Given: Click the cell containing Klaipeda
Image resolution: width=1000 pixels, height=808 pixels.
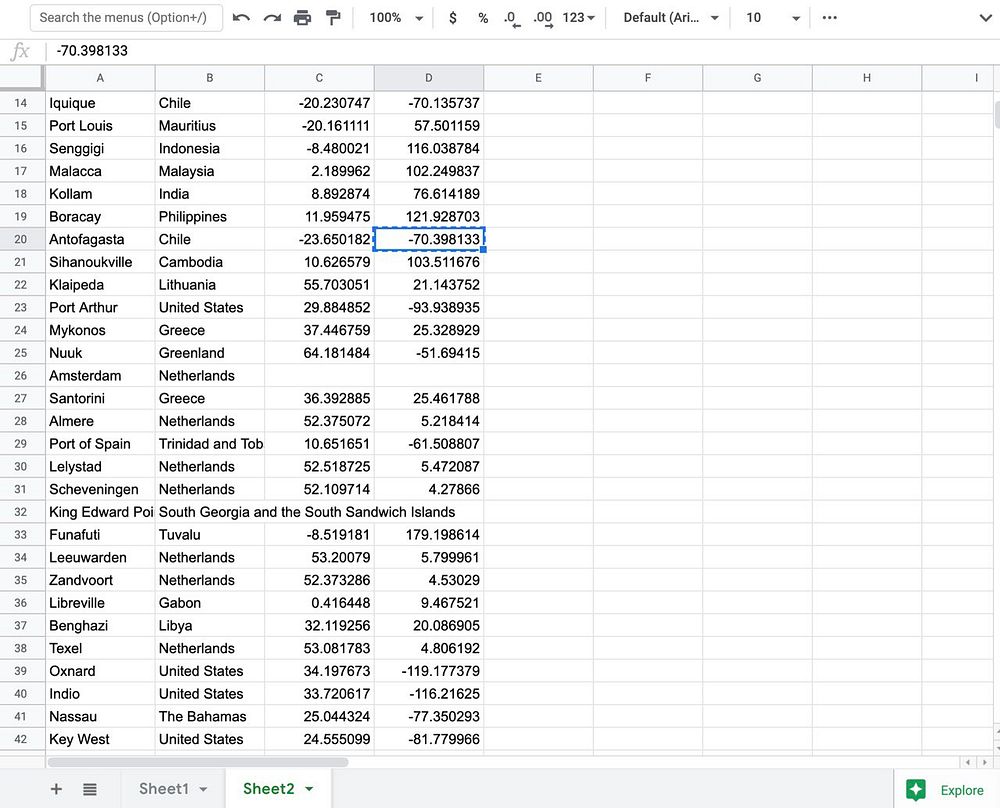Looking at the screenshot, I should (x=100, y=284).
